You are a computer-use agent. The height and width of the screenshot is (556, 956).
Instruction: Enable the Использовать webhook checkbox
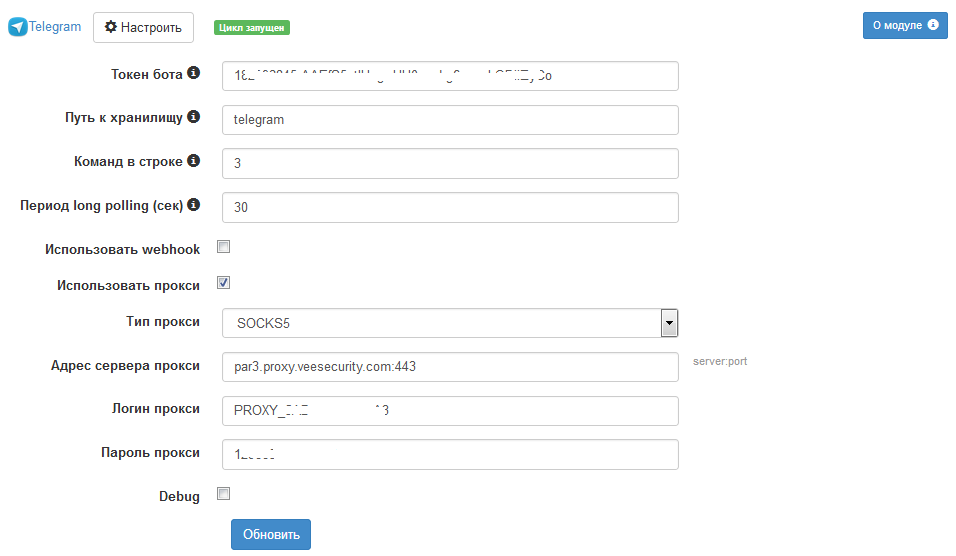[x=224, y=247]
